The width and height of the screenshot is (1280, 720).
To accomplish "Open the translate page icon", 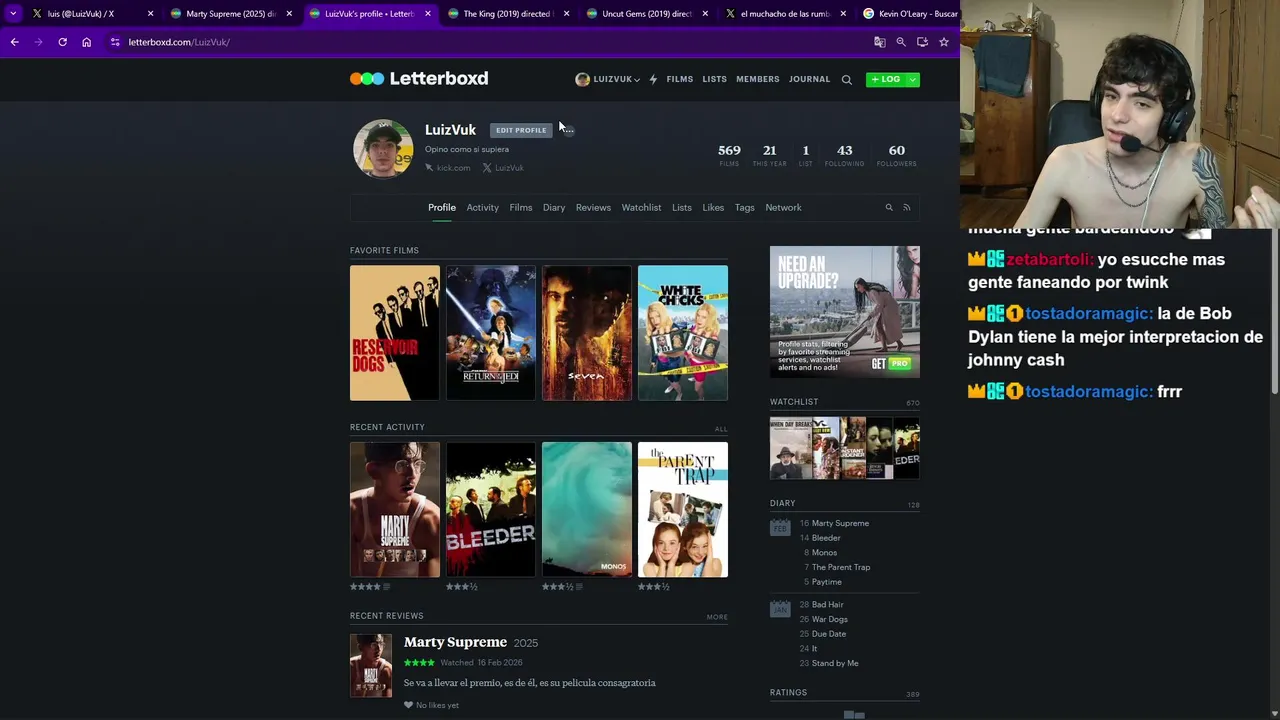I will (x=879, y=42).
